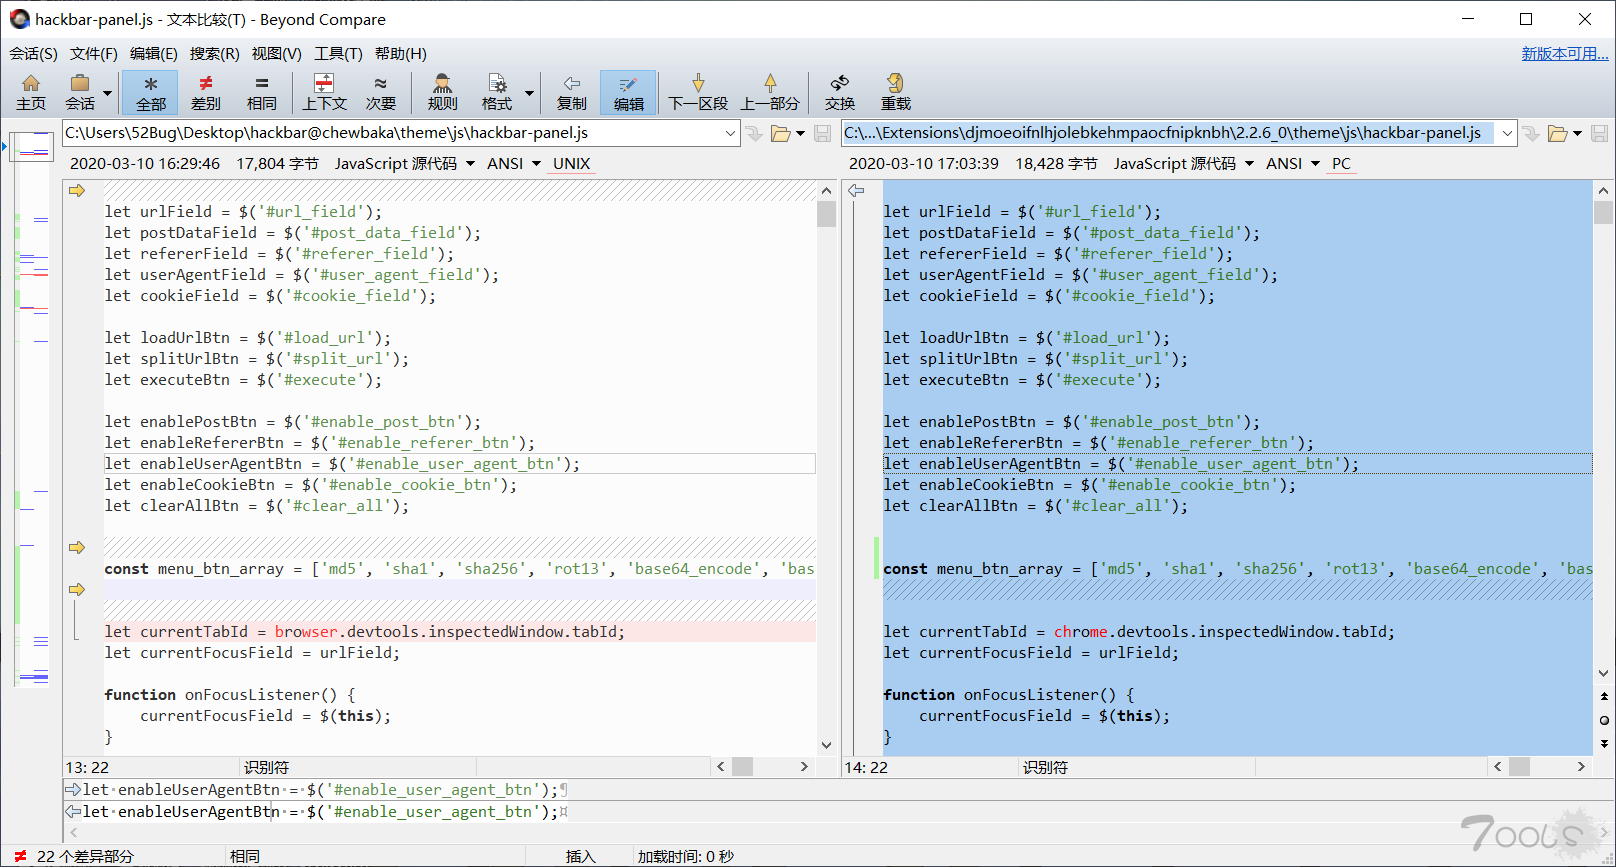The height and width of the screenshot is (867, 1616).
Task: Click the 新版本可用 update link
Action: [x=1565, y=54]
